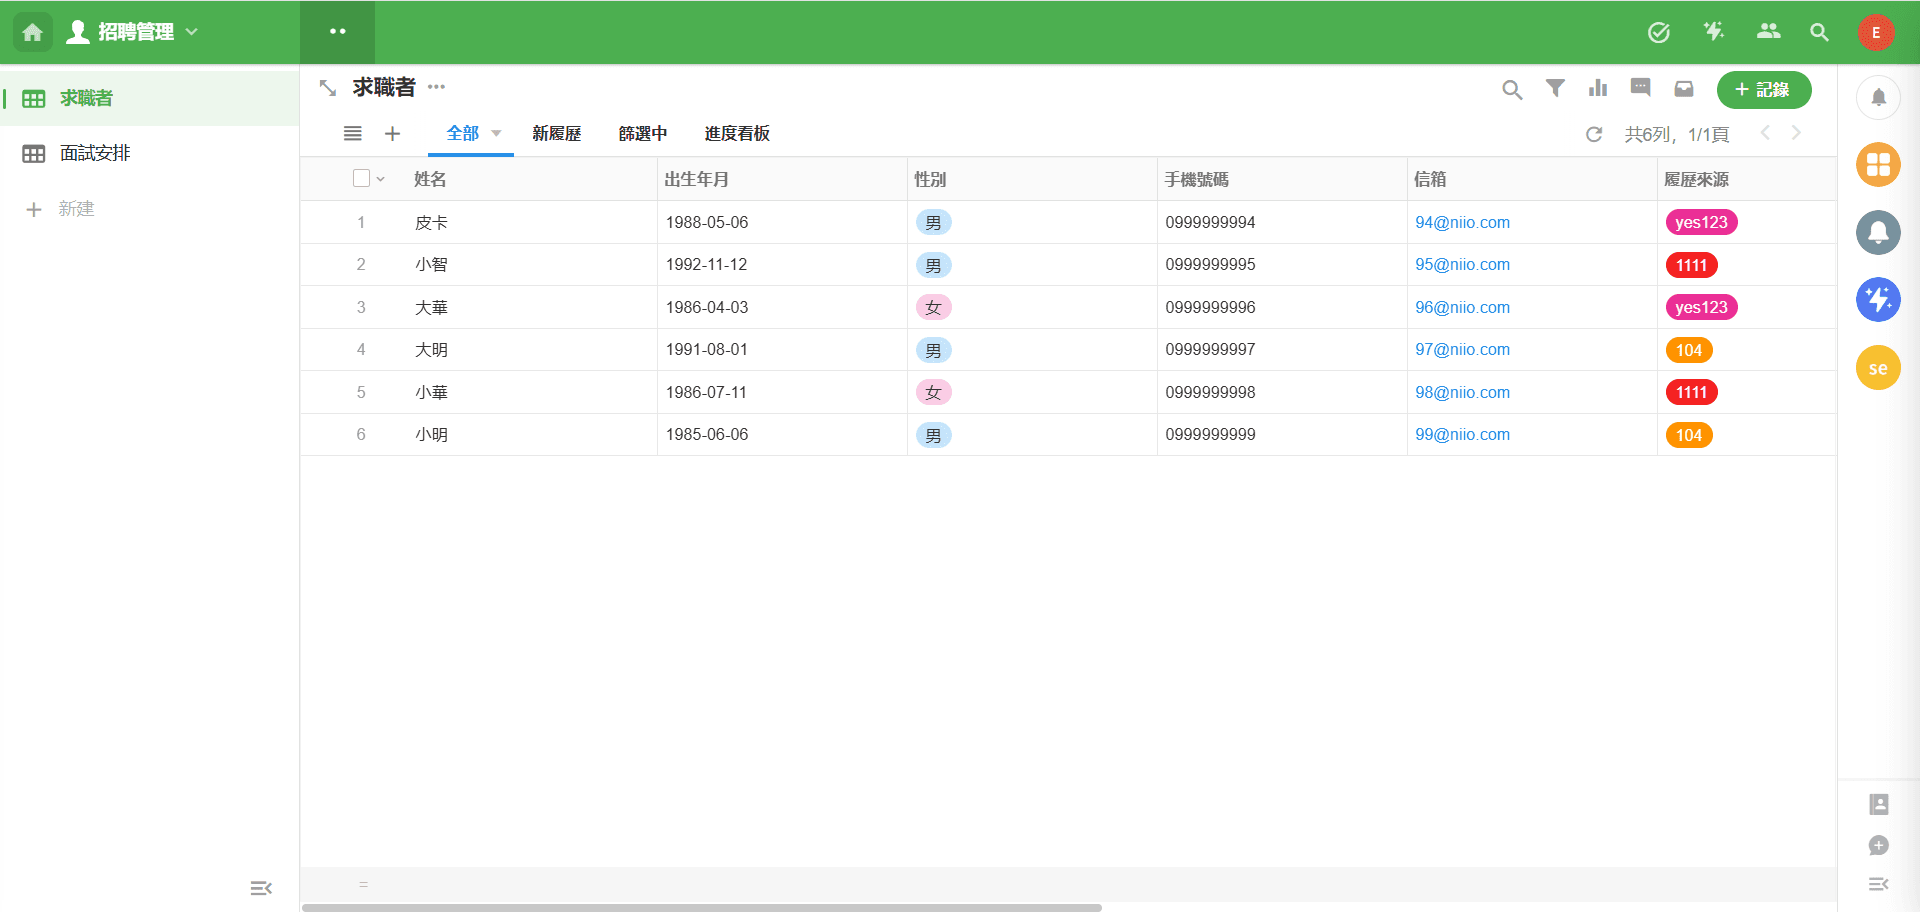This screenshot has height=912, width=1920.
Task: Open the task checkmark icon in header
Action: click(1659, 32)
